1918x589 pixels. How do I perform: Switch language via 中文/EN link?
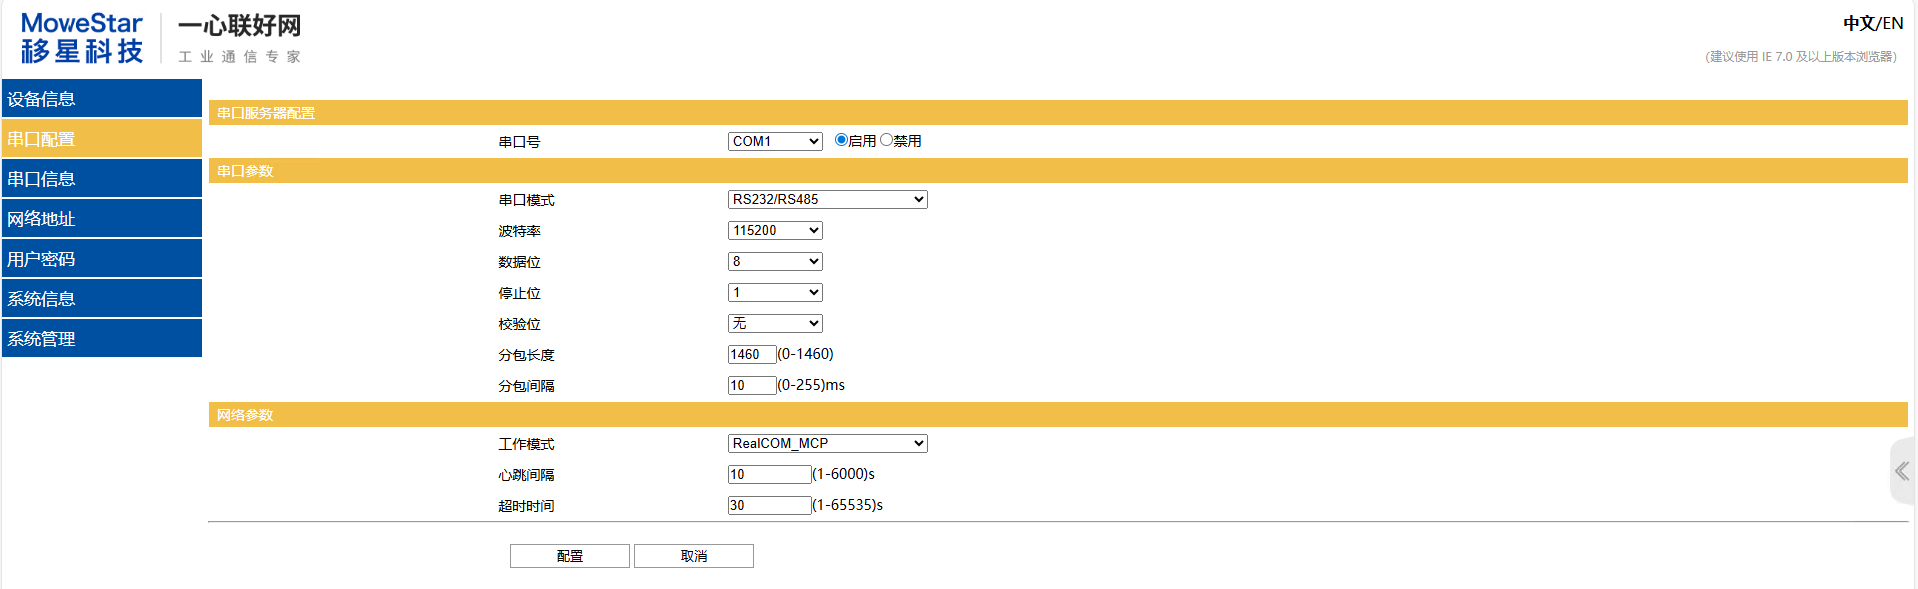click(x=1873, y=23)
